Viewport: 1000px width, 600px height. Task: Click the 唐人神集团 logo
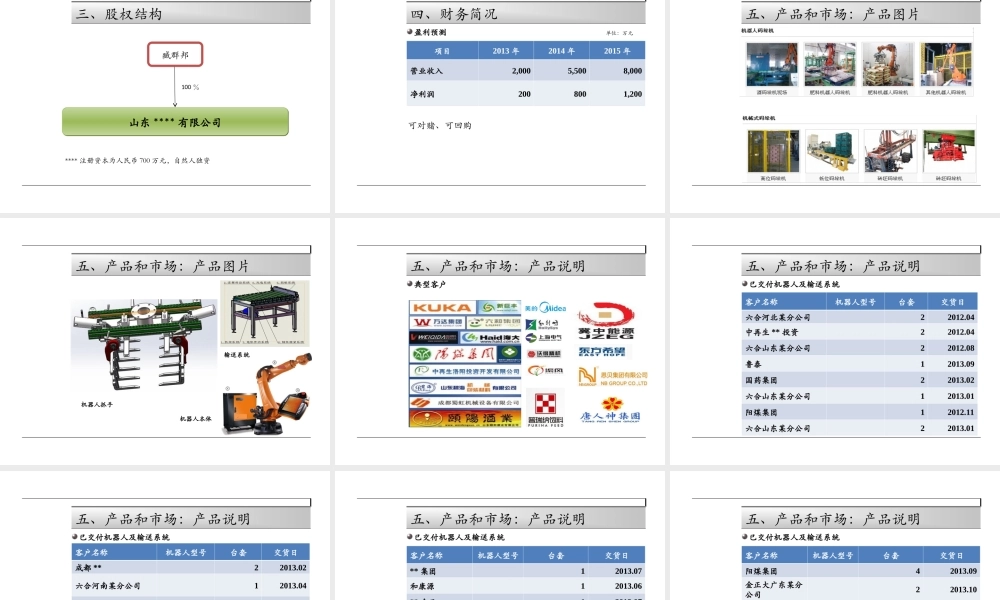point(610,413)
